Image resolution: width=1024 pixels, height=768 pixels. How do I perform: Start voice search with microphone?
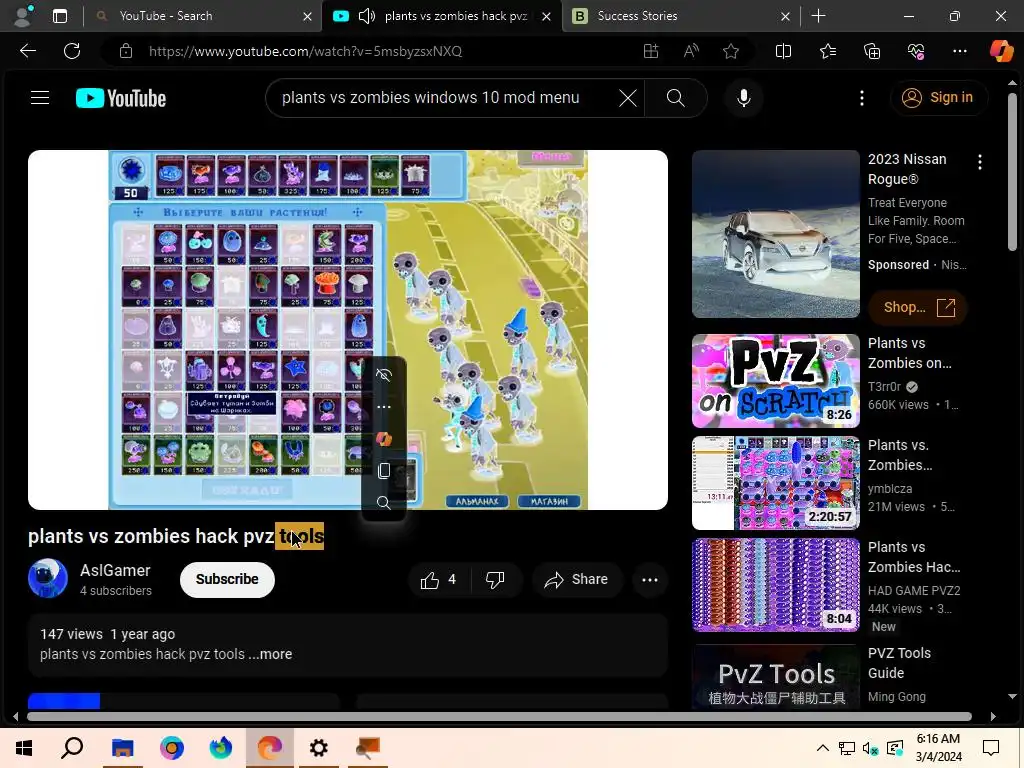tap(743, 98)
